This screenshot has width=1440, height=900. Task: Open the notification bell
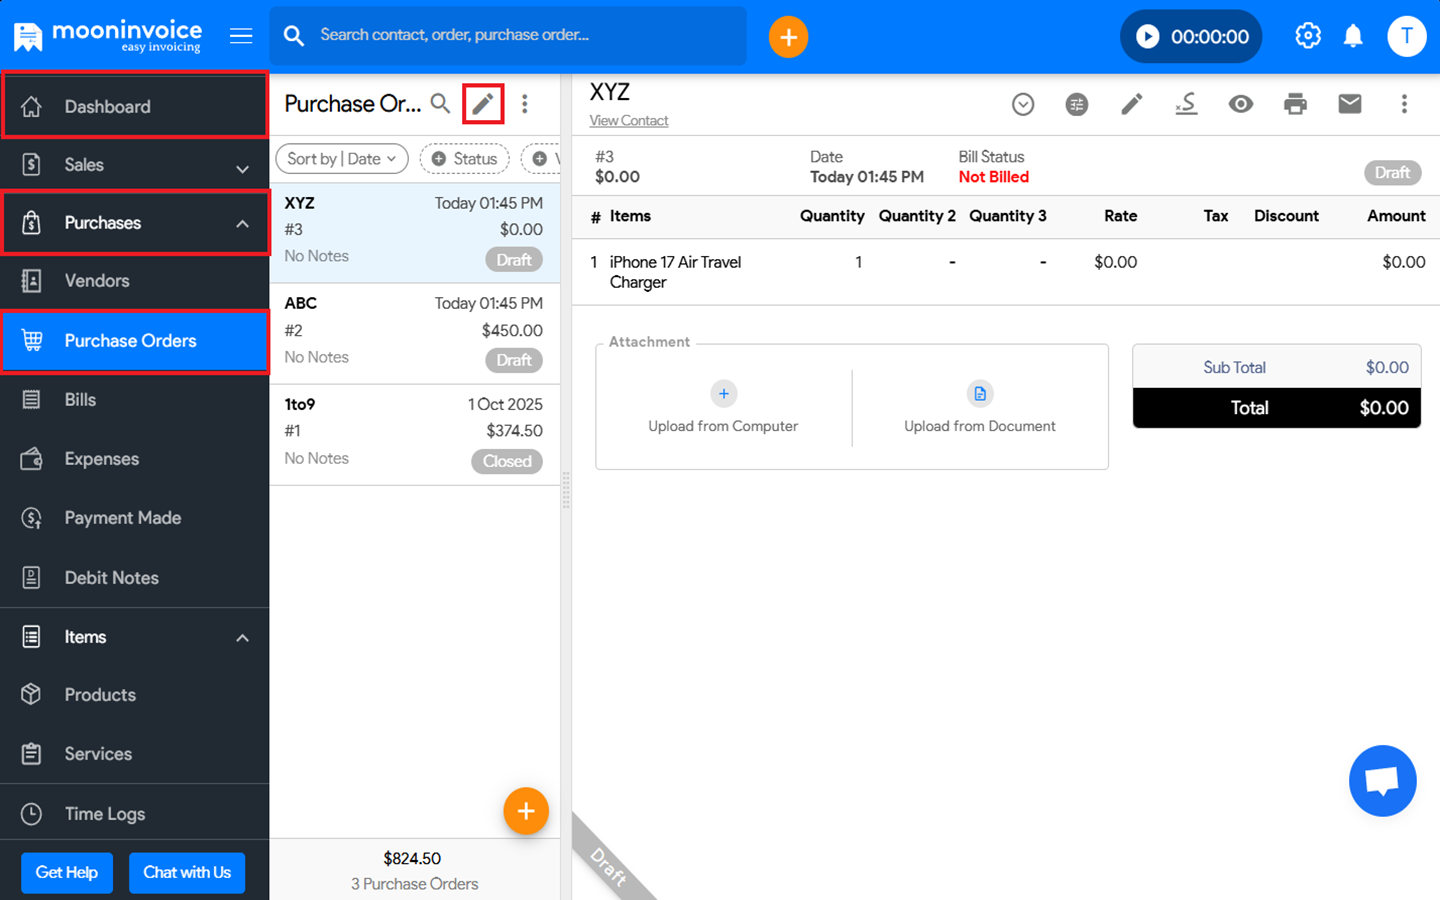[x=1353, y=37]
